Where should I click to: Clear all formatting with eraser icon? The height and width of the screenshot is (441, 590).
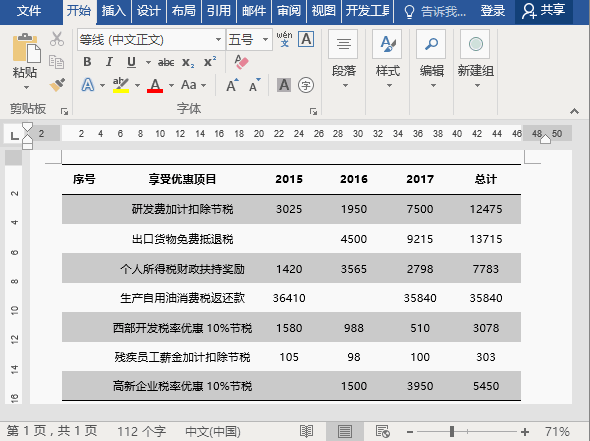point(241,62)
